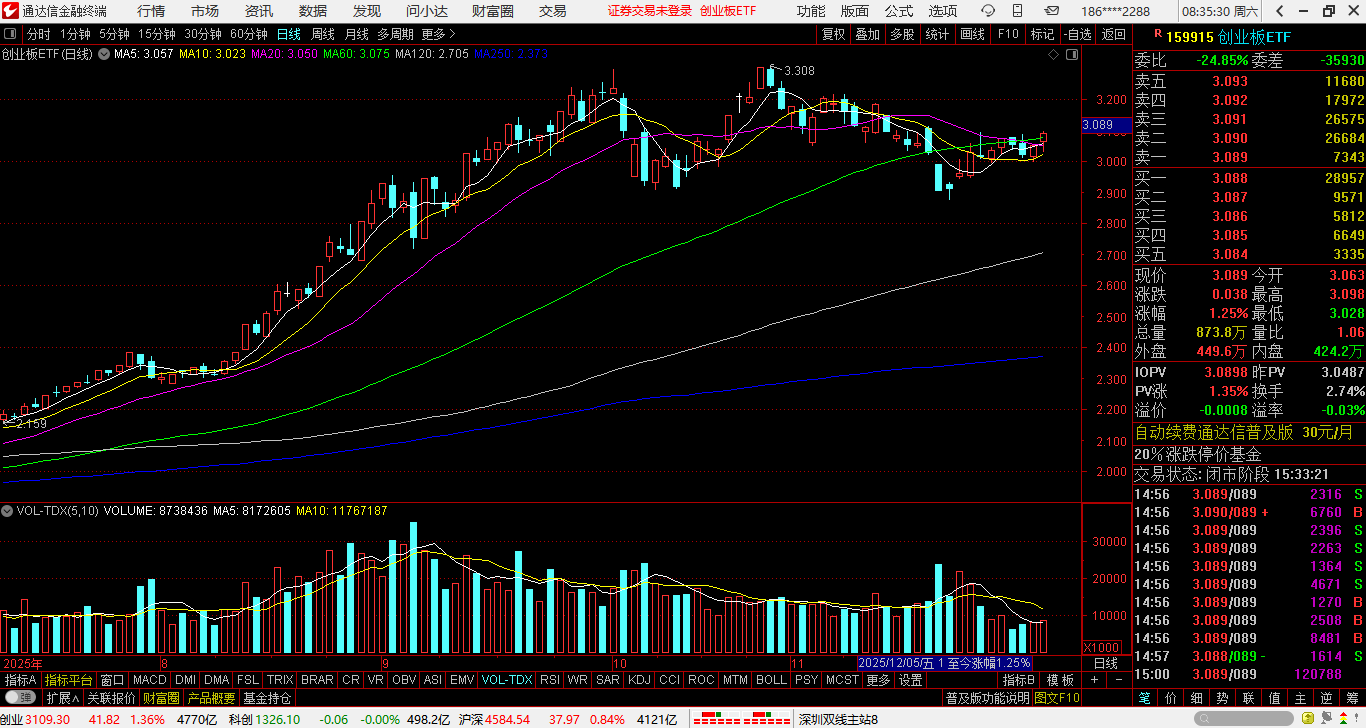Open the 行情 menu
This screenshot has height=728, width=1366.
tap(151, 11)
